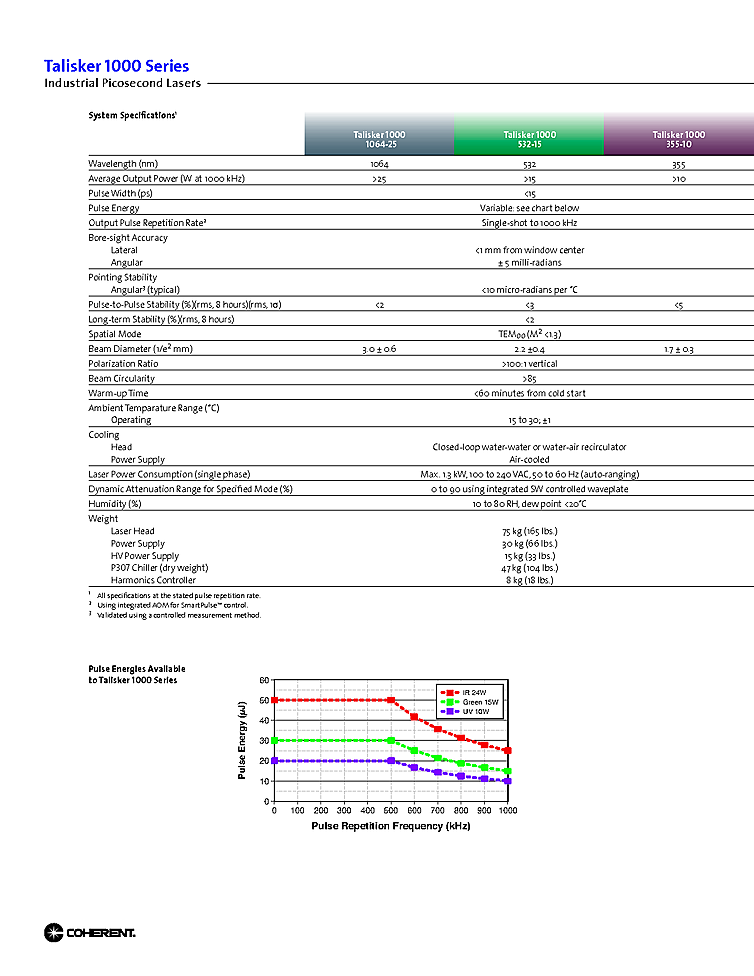The height and width of the screenshot is (976, 754).
Task: Click the Wavelength (nm) row label
Action: point(123,163)
